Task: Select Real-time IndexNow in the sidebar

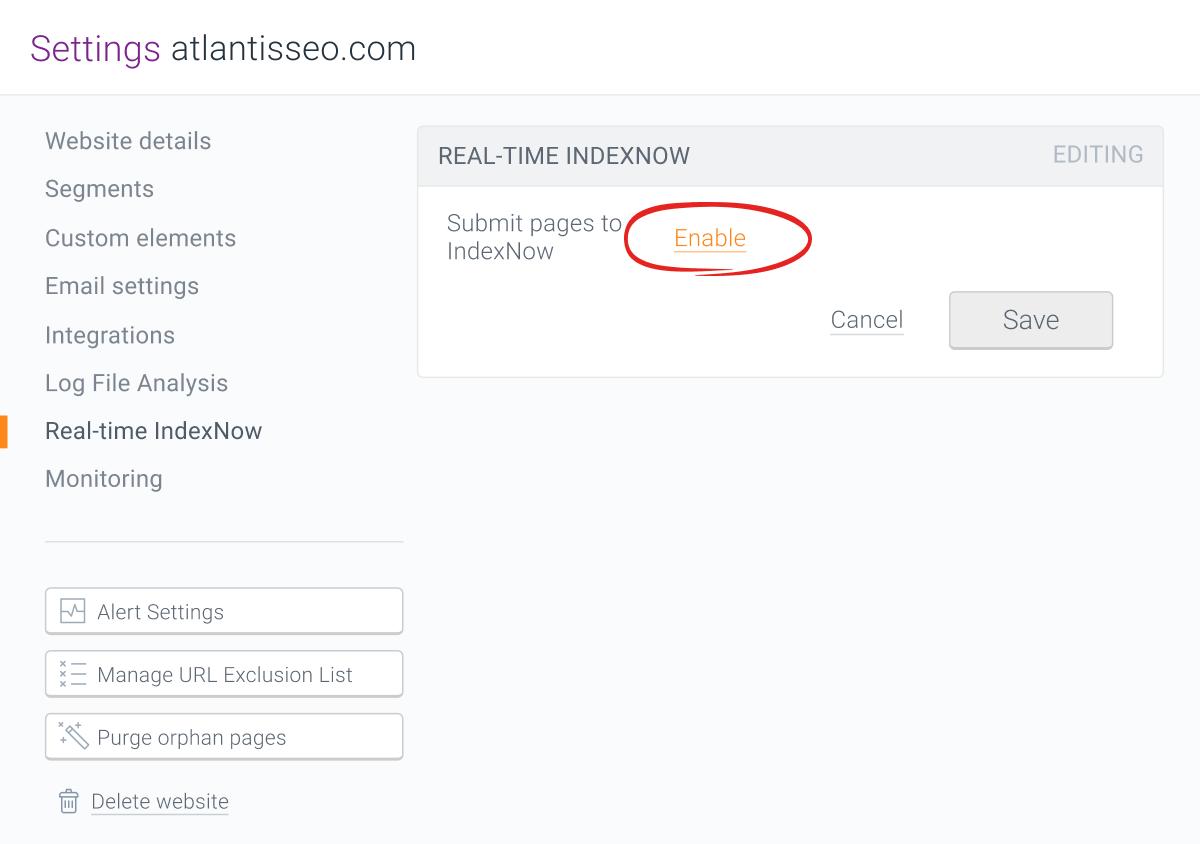Action: coord(154,431)
